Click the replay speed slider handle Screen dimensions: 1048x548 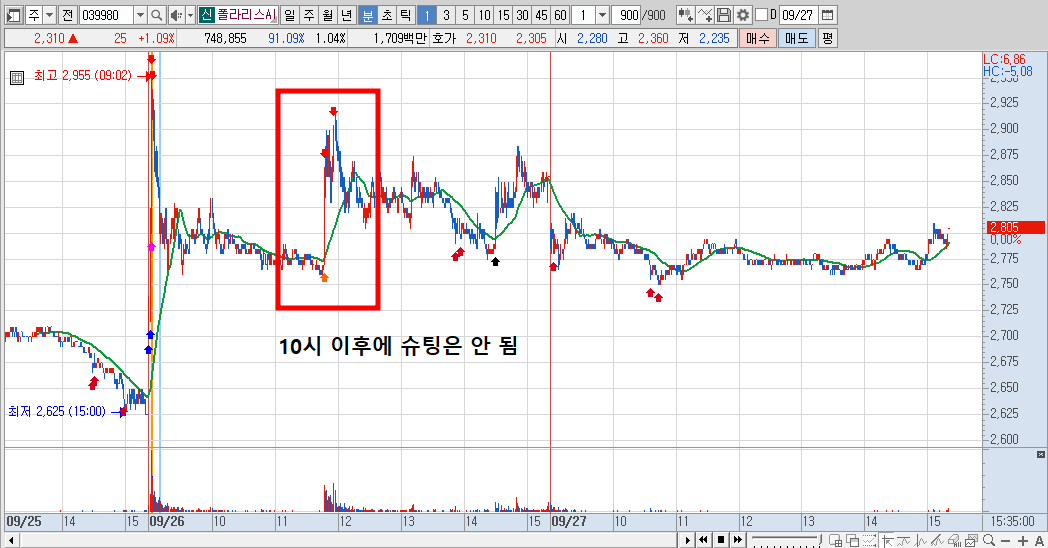coord(821,539)
